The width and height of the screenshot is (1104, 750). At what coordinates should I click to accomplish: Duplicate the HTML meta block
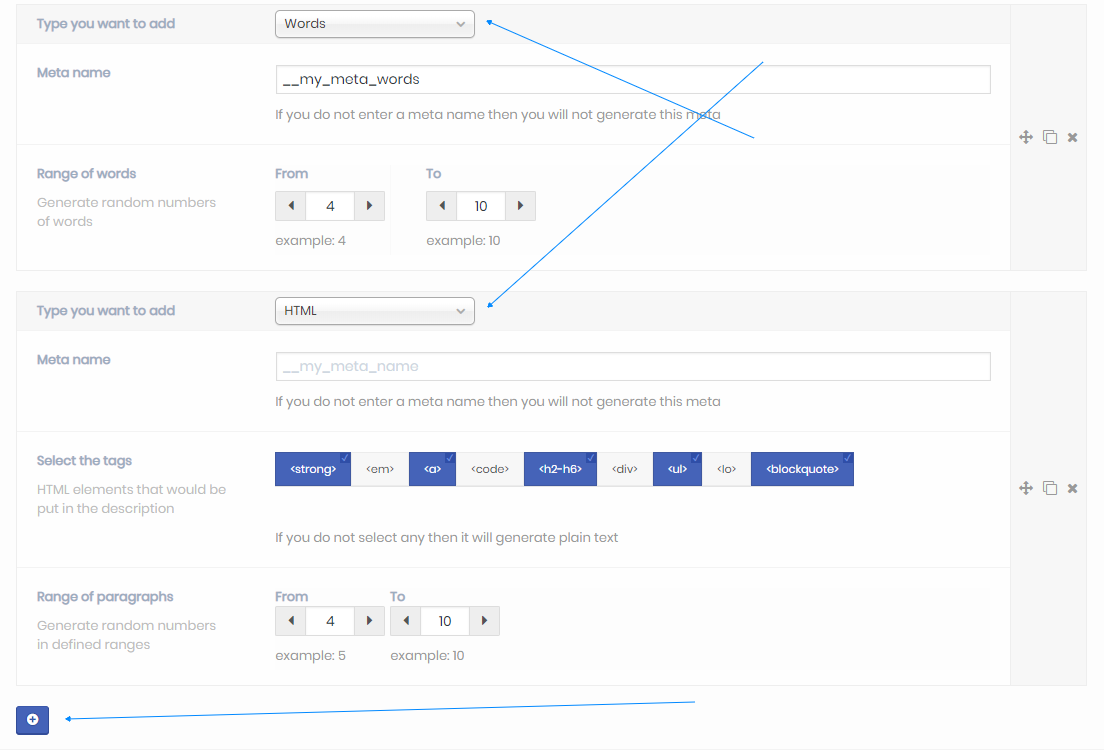click(x=1050, y=488)
